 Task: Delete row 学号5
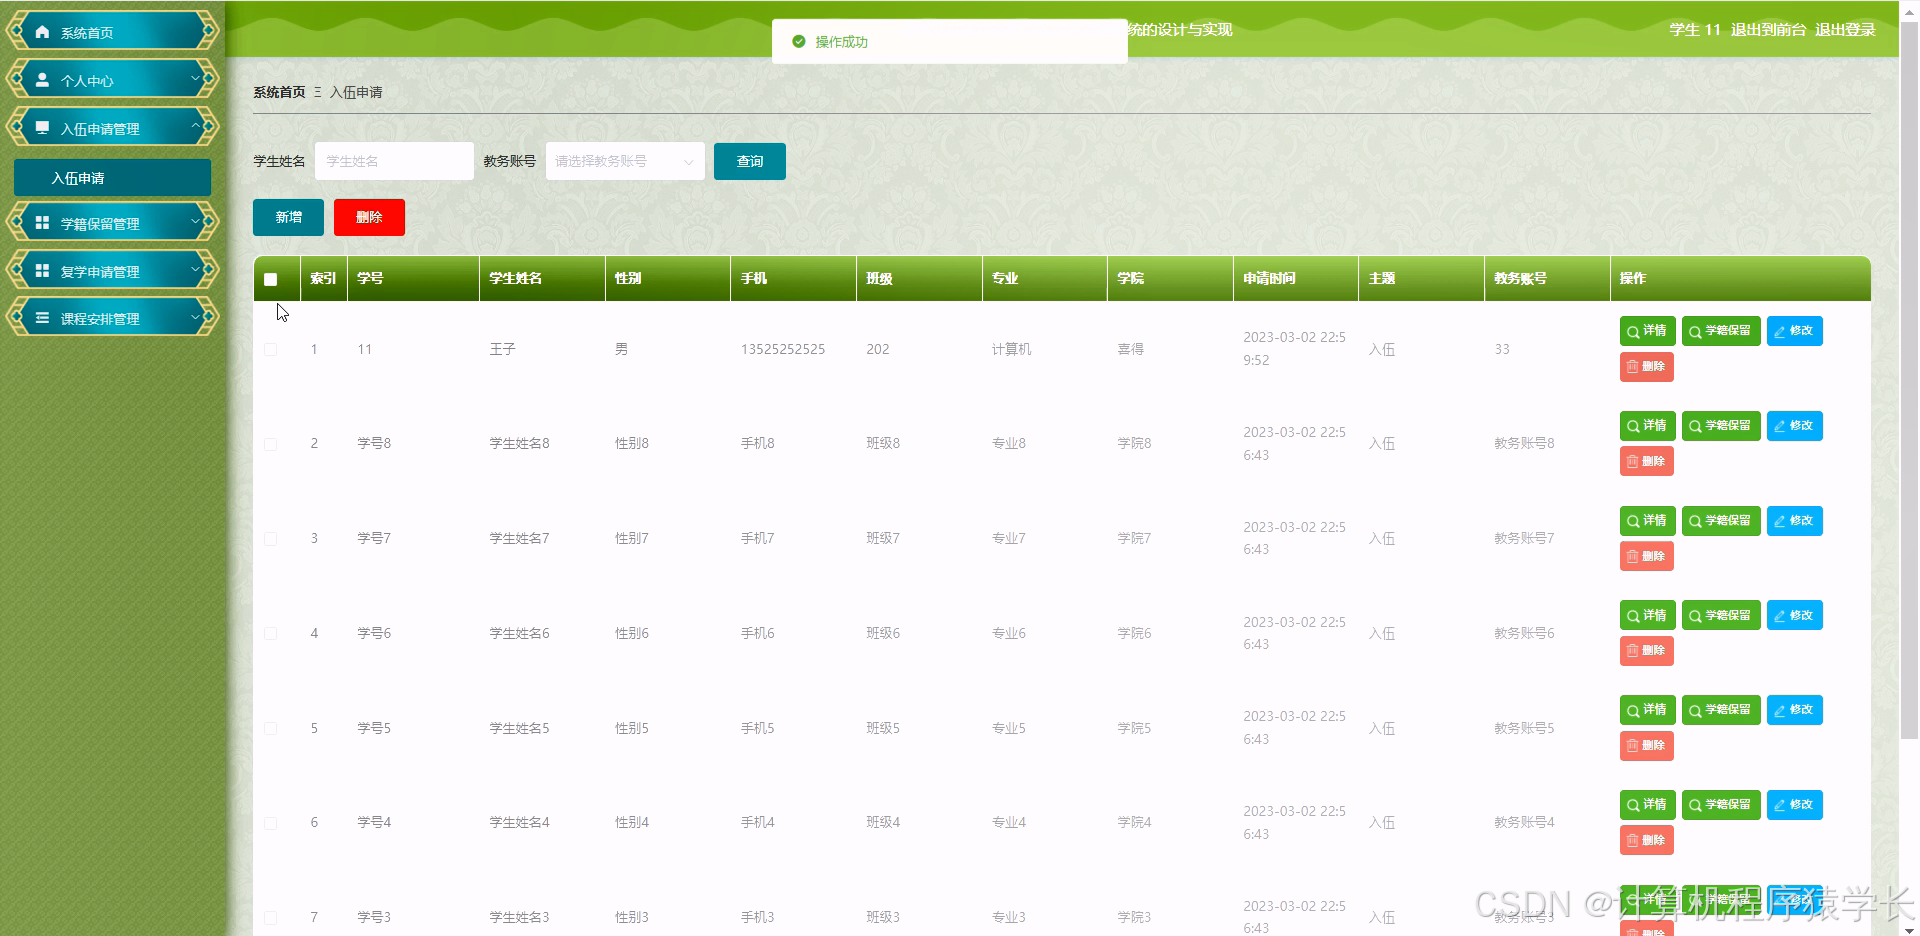pos(1646,746)
